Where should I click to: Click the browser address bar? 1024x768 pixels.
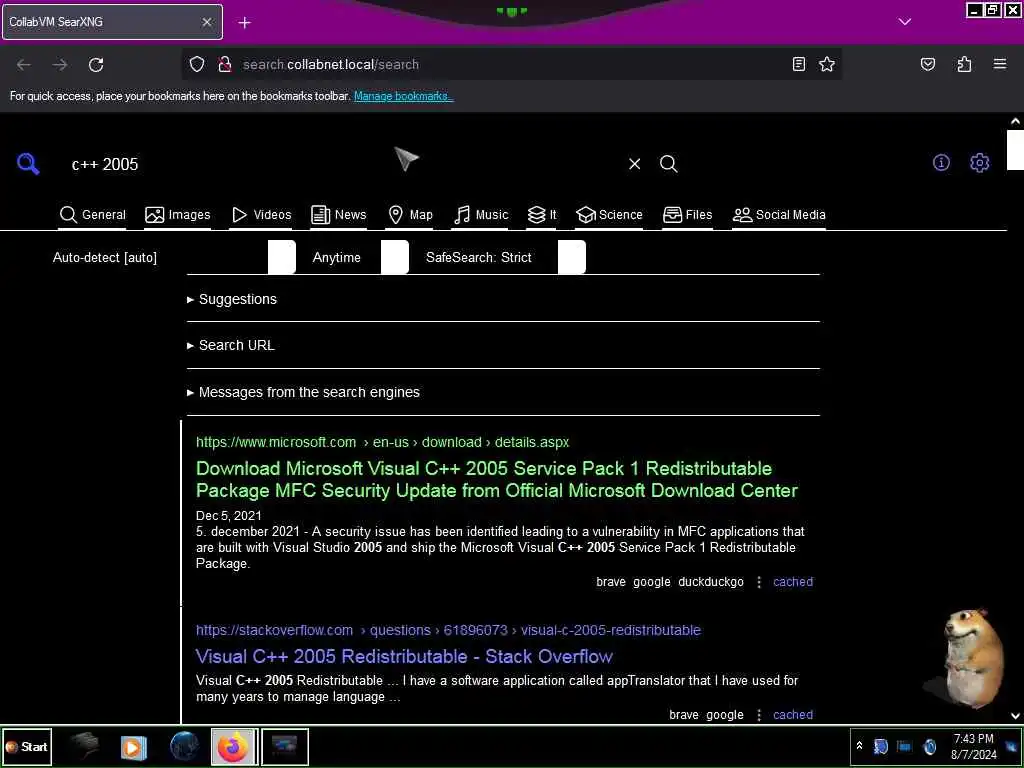pos(512,64)
